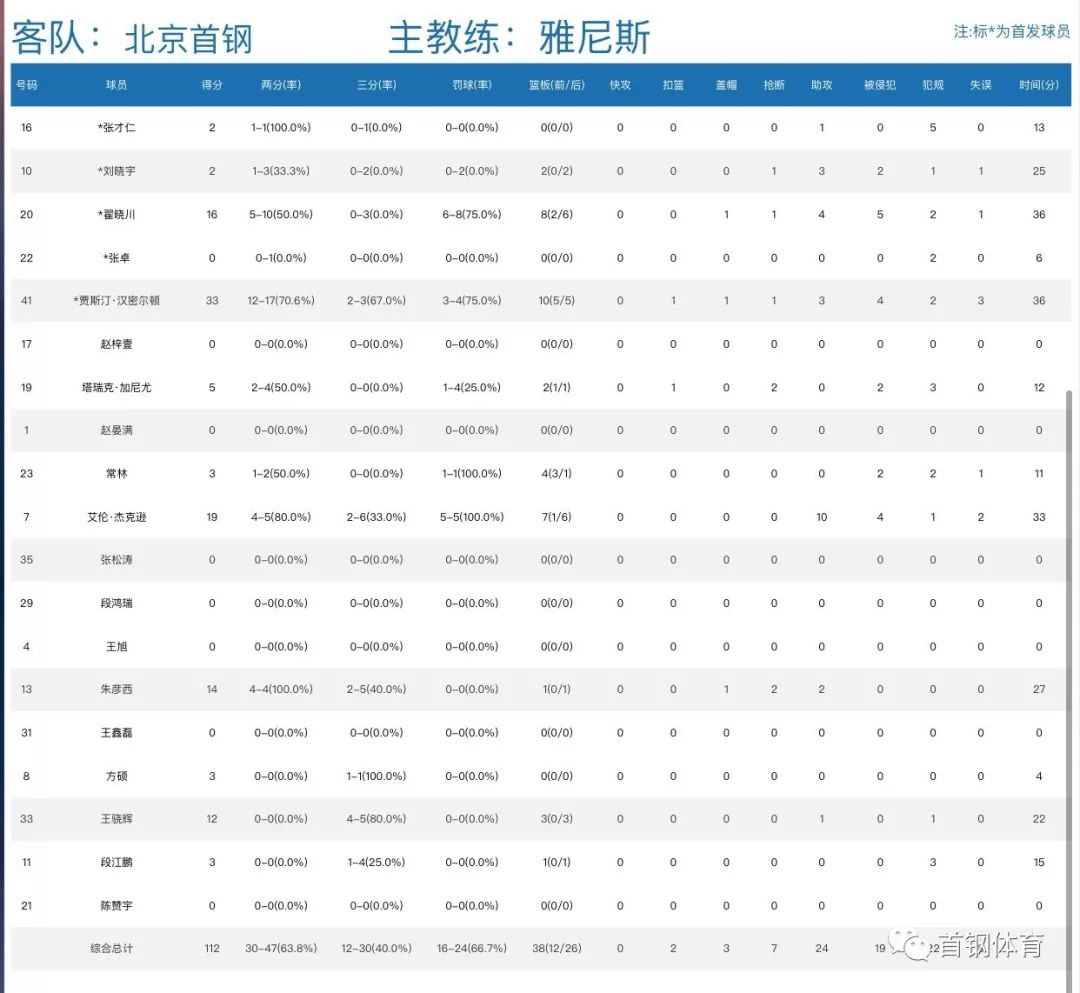
Task: Click total assists value 24
Action: pyautogui.click(x=822, y=948)
